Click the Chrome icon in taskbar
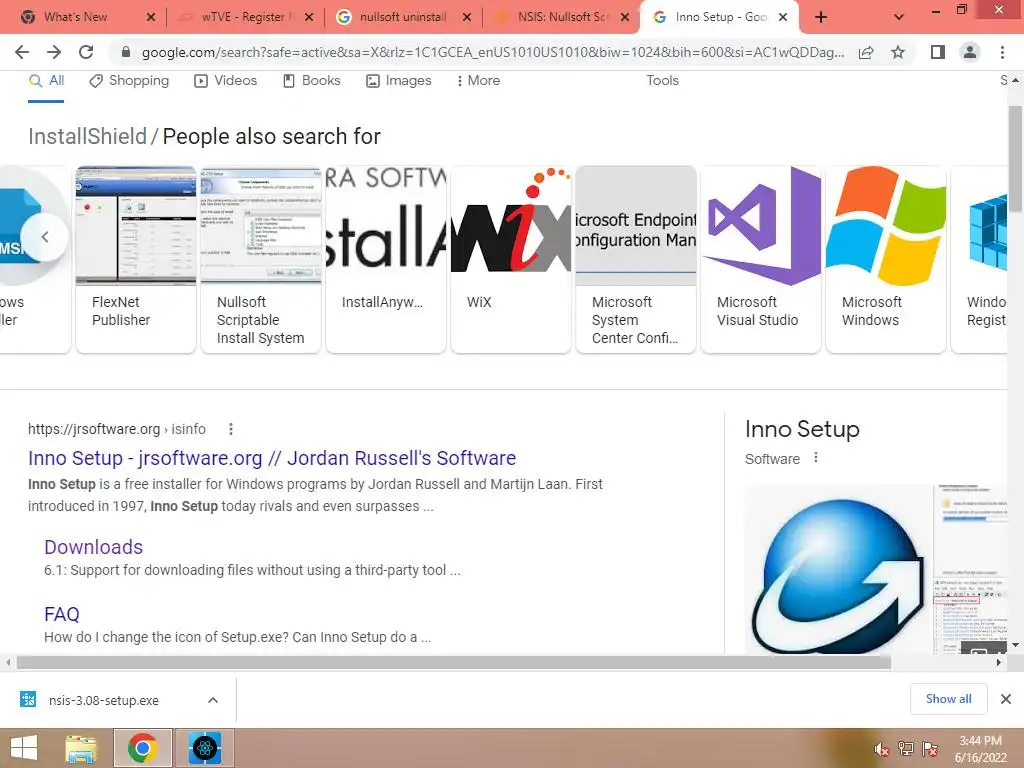The width and height of the screenshot is (1024, 768). (143, 748)
